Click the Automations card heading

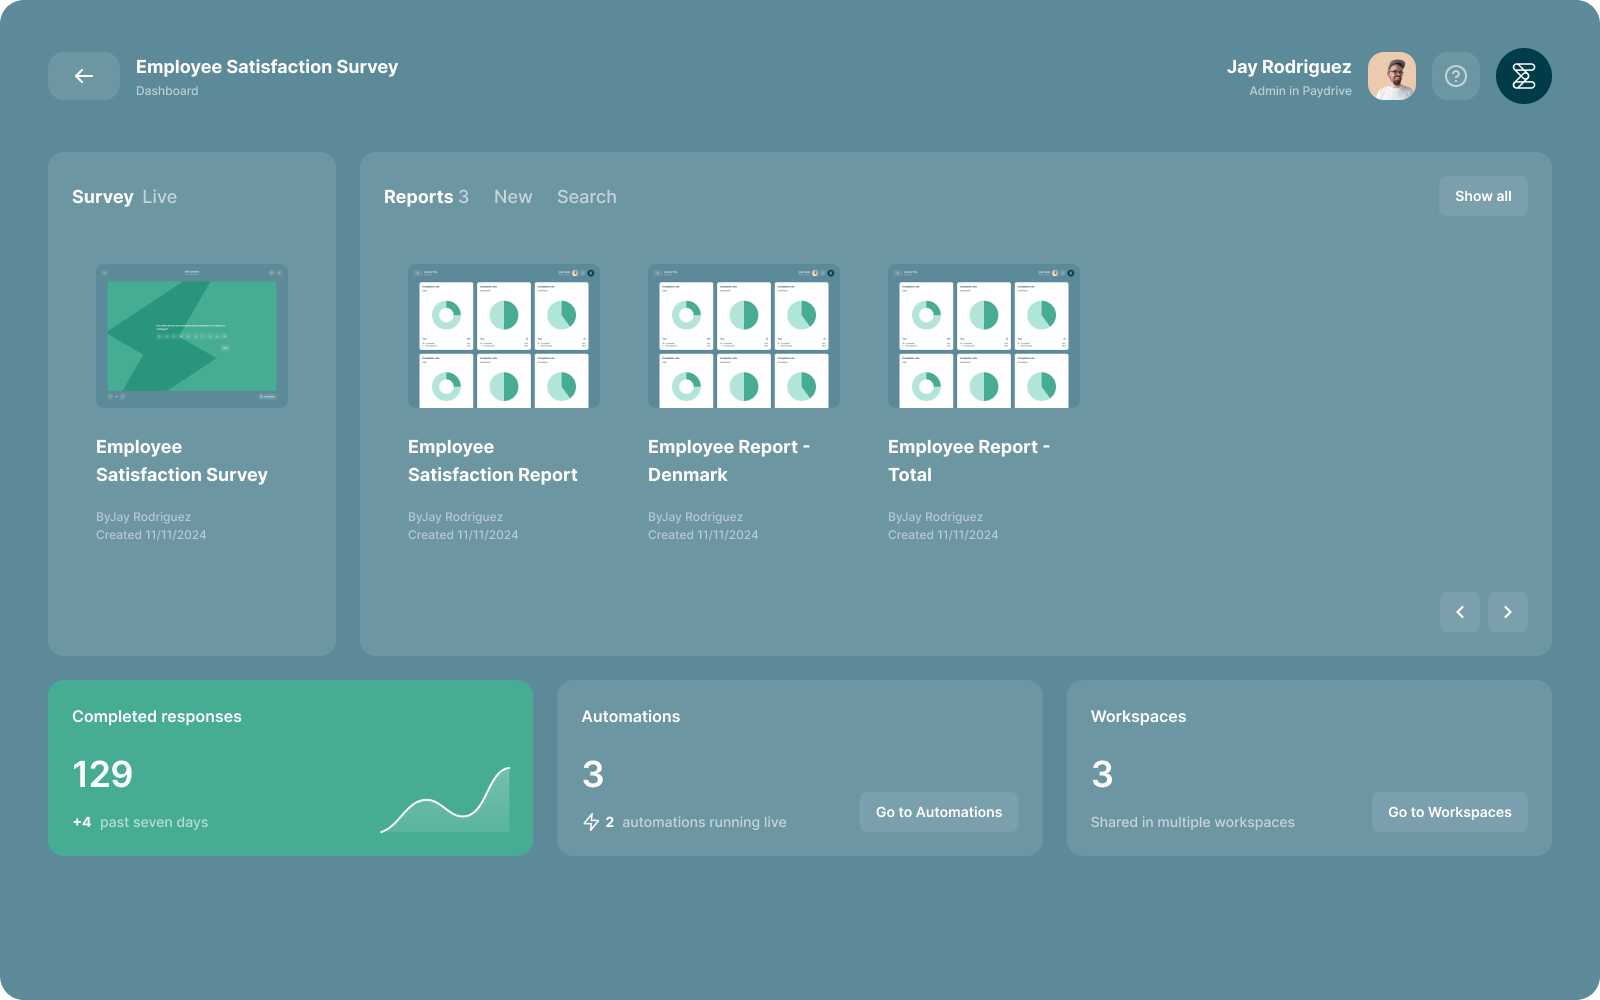coord(631,716)
